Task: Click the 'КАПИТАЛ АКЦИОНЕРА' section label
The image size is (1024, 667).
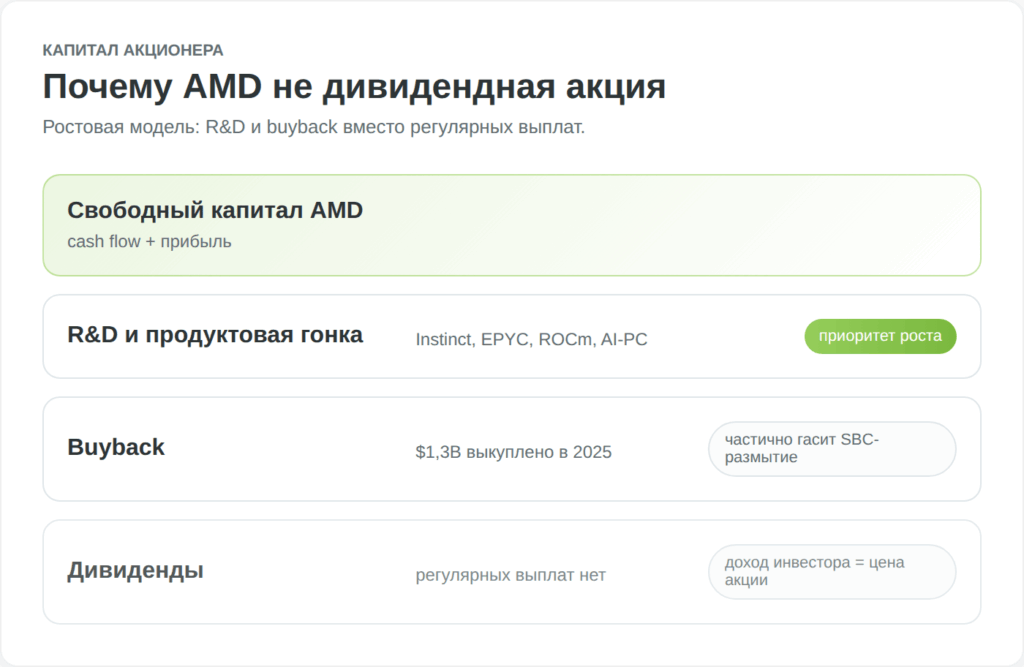Action: click(133, 50)
